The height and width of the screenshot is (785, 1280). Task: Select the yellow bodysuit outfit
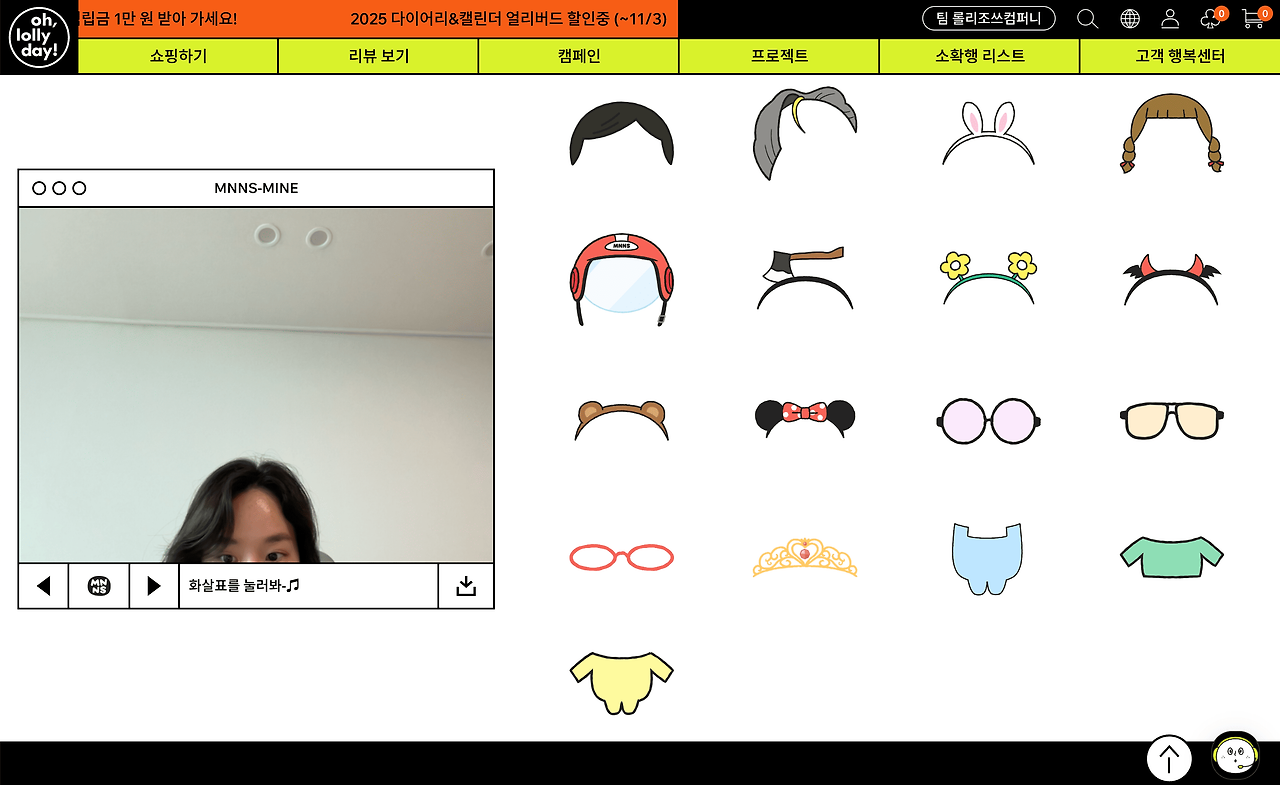pyautogui.click(x=621, y=683)
